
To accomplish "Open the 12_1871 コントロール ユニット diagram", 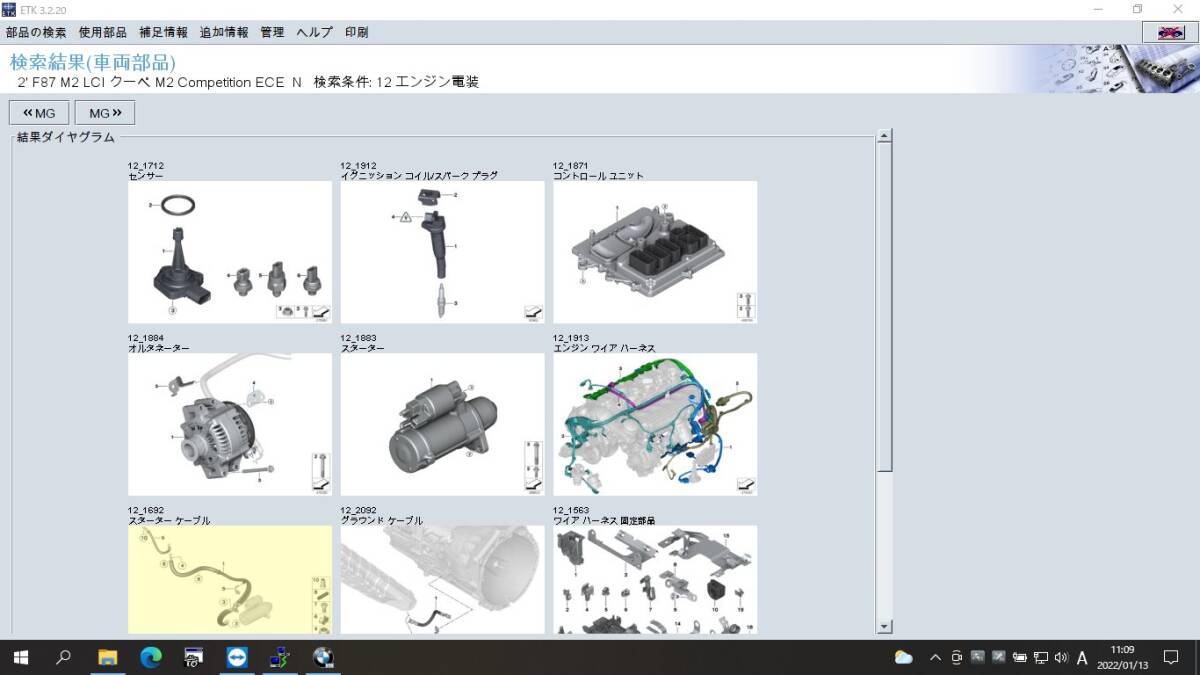I will [655, 252].
